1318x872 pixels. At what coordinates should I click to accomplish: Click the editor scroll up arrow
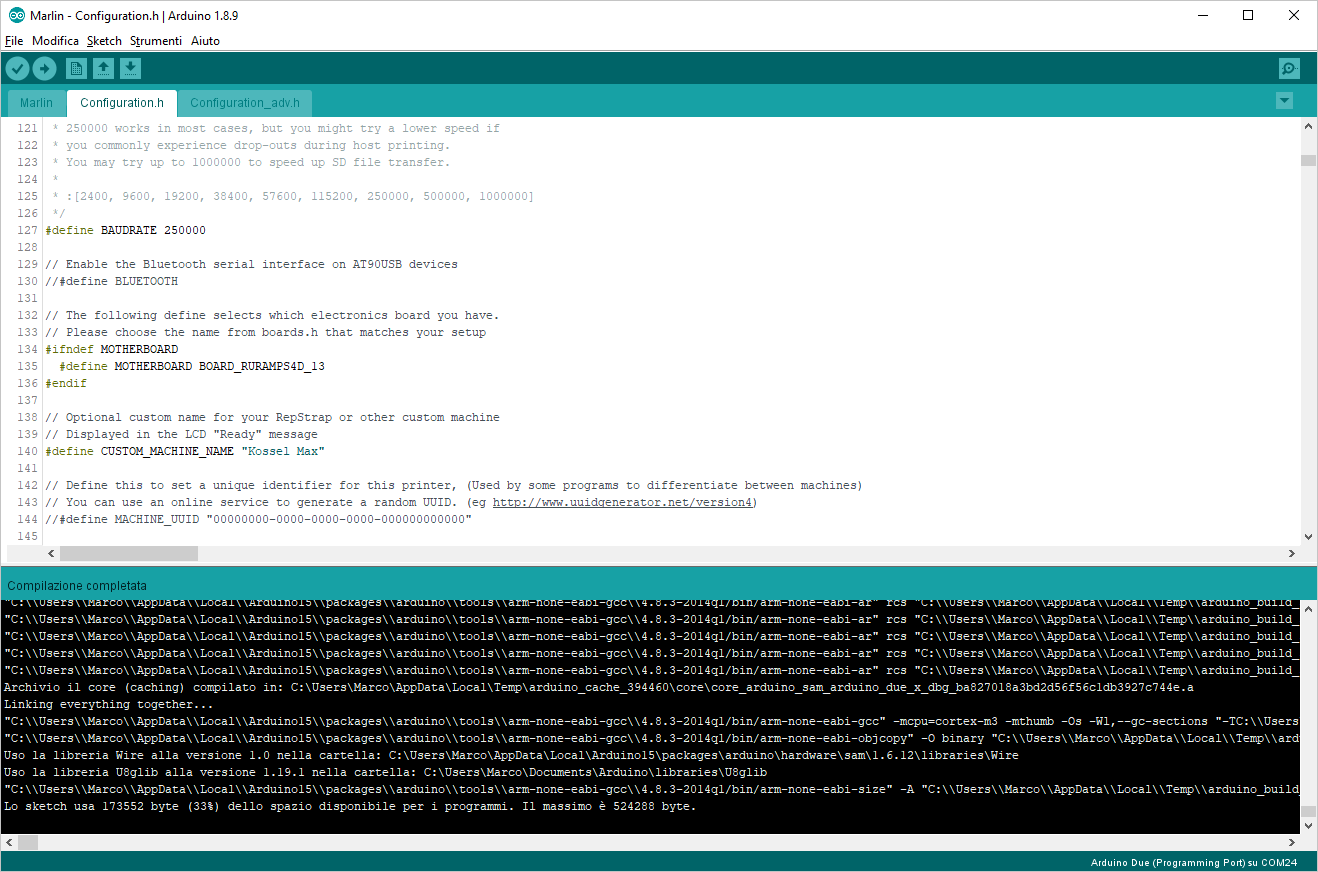1308,126
